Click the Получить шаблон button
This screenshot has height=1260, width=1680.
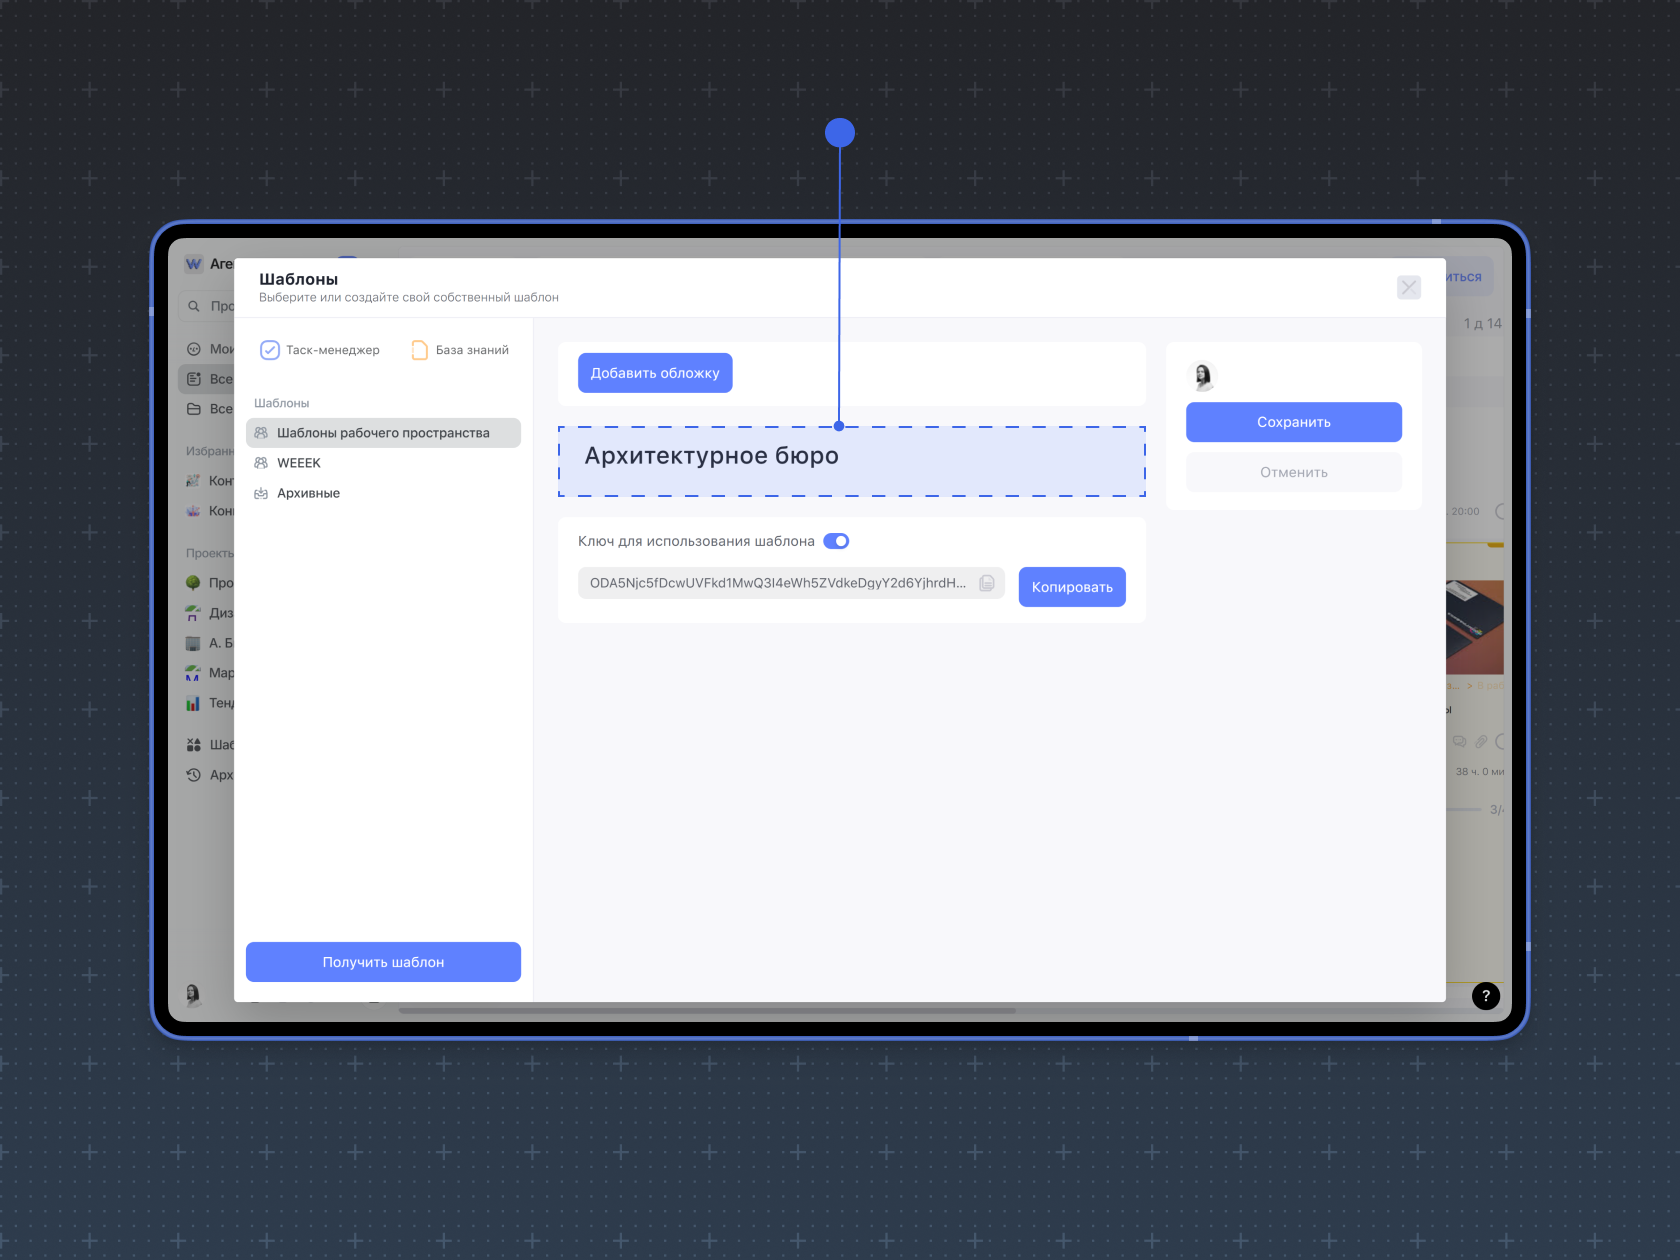383,962
